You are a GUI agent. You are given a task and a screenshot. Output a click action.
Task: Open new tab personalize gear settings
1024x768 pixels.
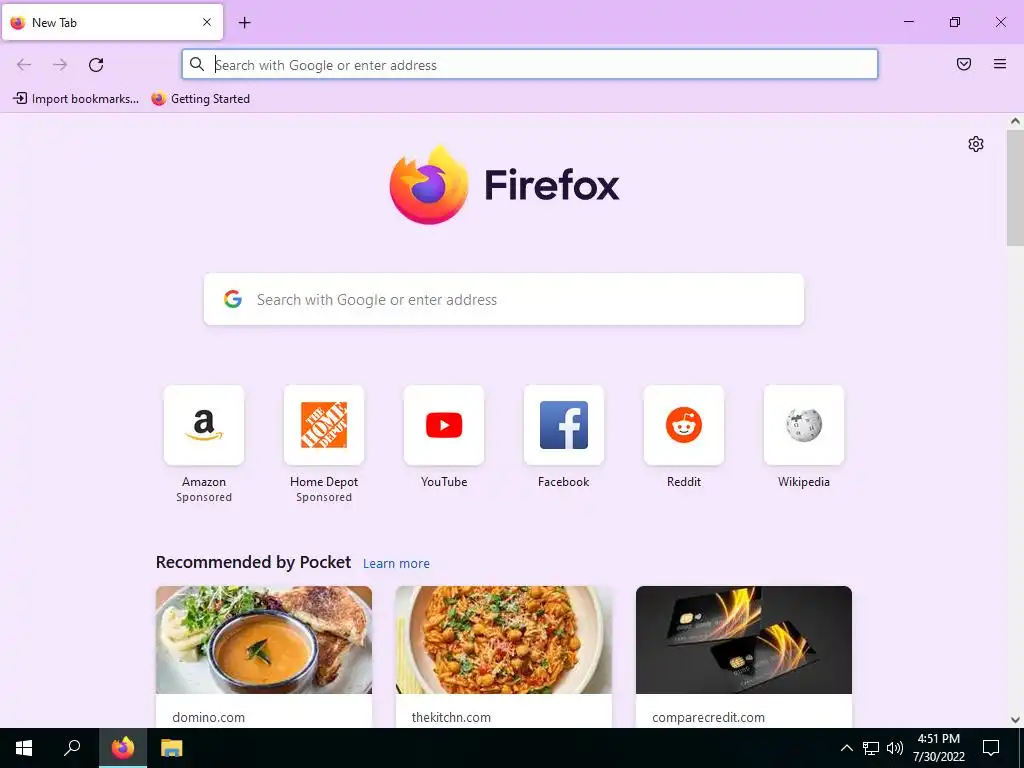pos(976,144)
